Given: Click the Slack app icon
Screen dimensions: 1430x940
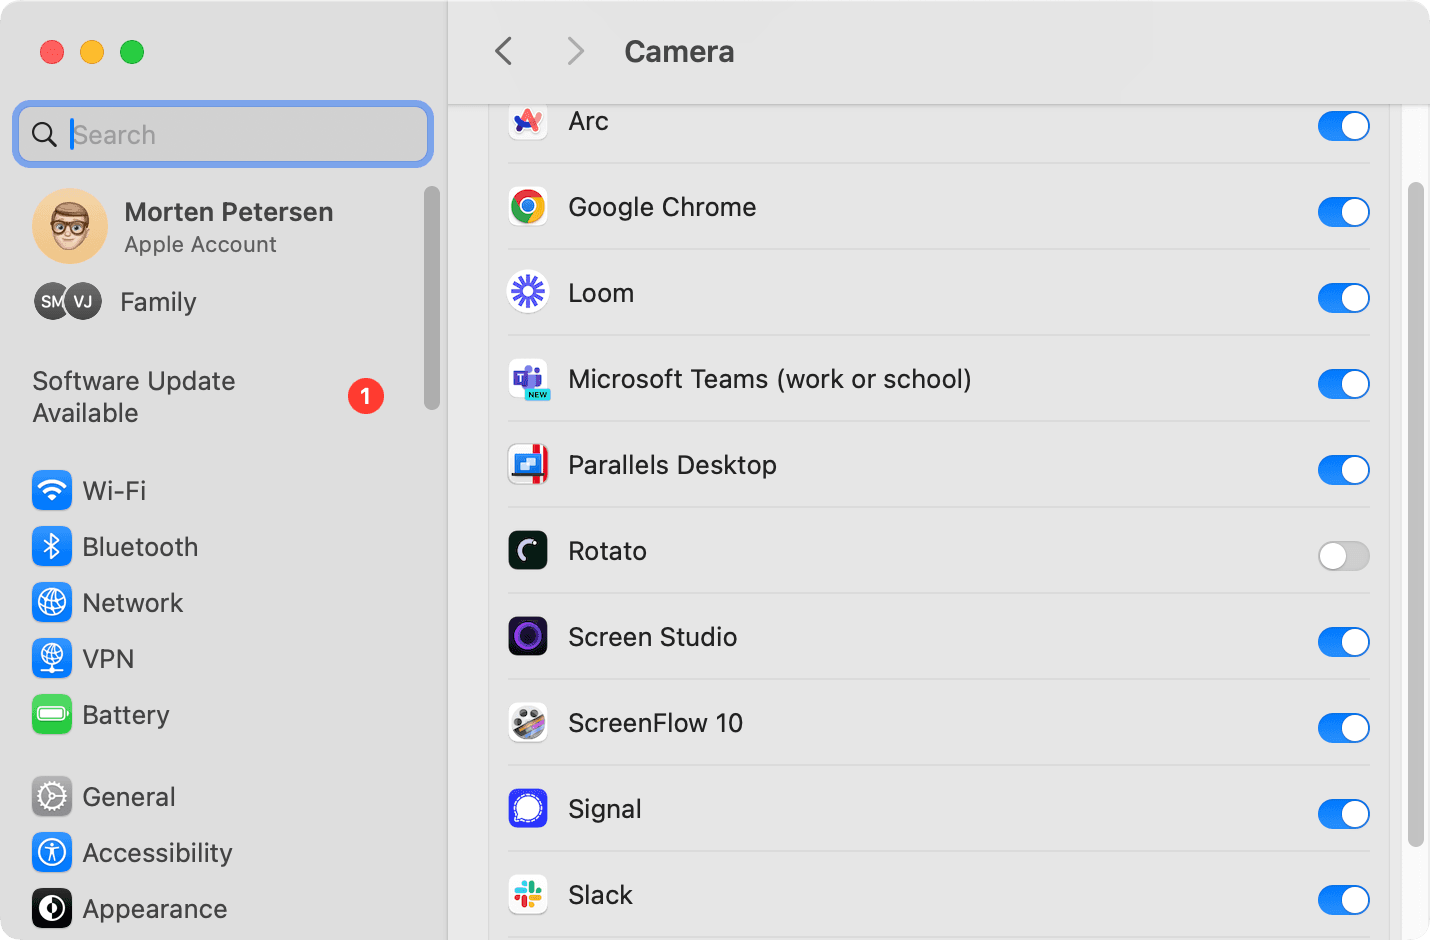Looking at the screenshot, I should click(528, 894).
